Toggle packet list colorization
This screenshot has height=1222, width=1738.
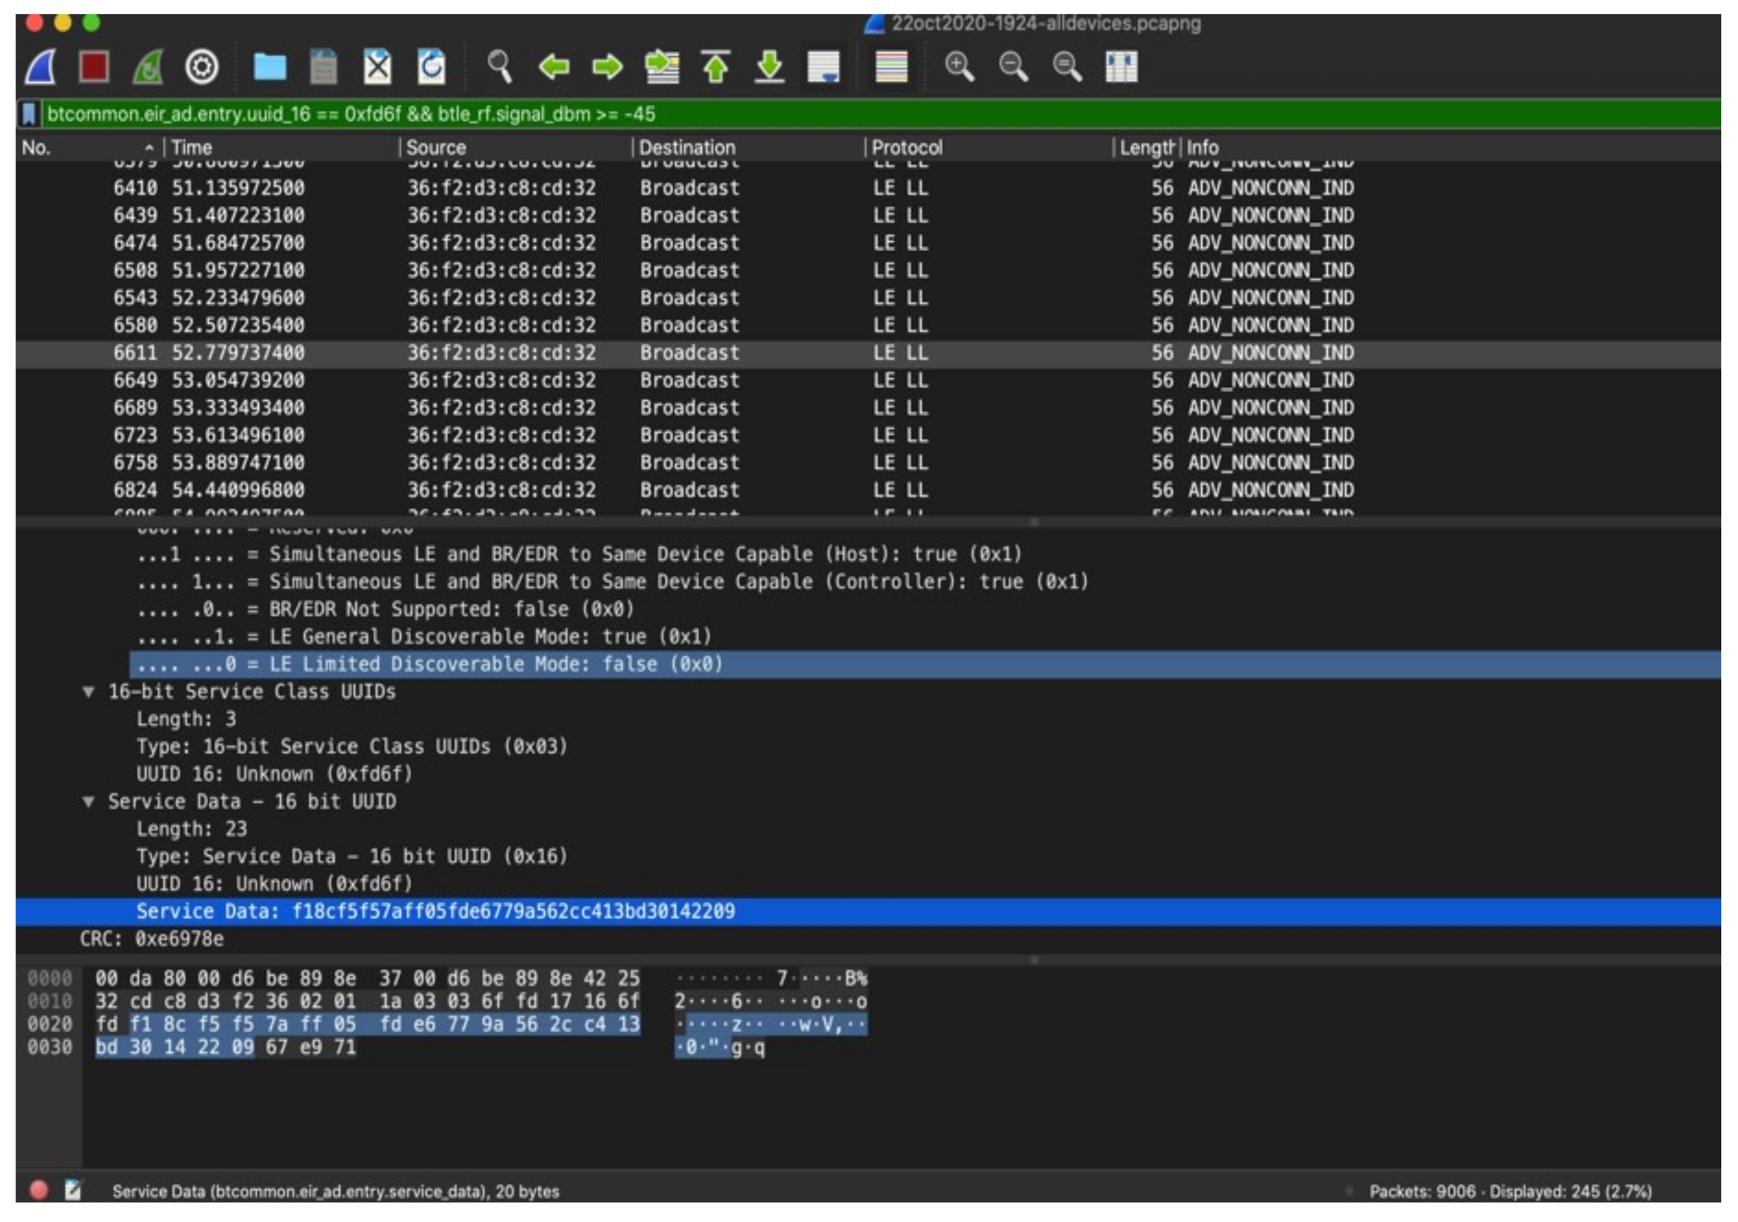[891, 67]
